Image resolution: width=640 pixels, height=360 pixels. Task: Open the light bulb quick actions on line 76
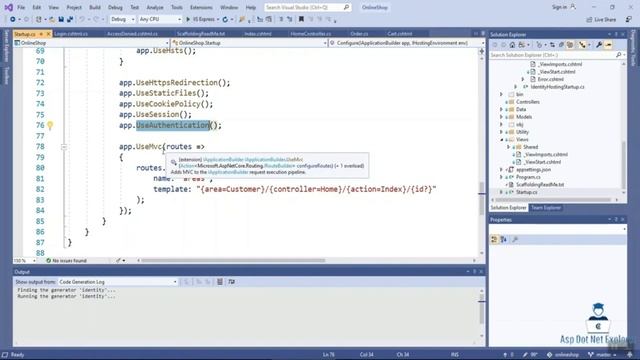pyautogui.click(x=50, y=125)
